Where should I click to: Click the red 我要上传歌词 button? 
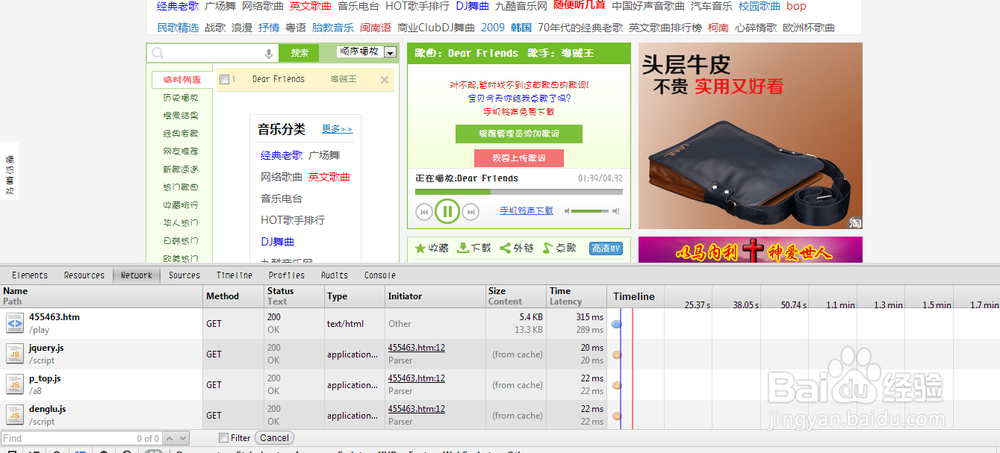518,158
